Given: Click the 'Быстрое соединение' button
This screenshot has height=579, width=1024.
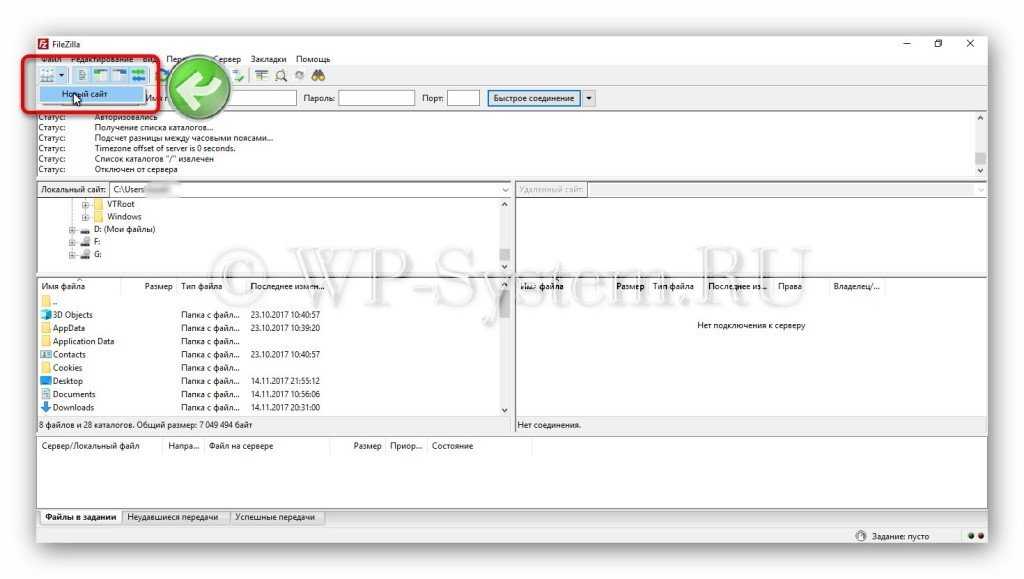Looking at the screenshot, I should click(534, 98).
